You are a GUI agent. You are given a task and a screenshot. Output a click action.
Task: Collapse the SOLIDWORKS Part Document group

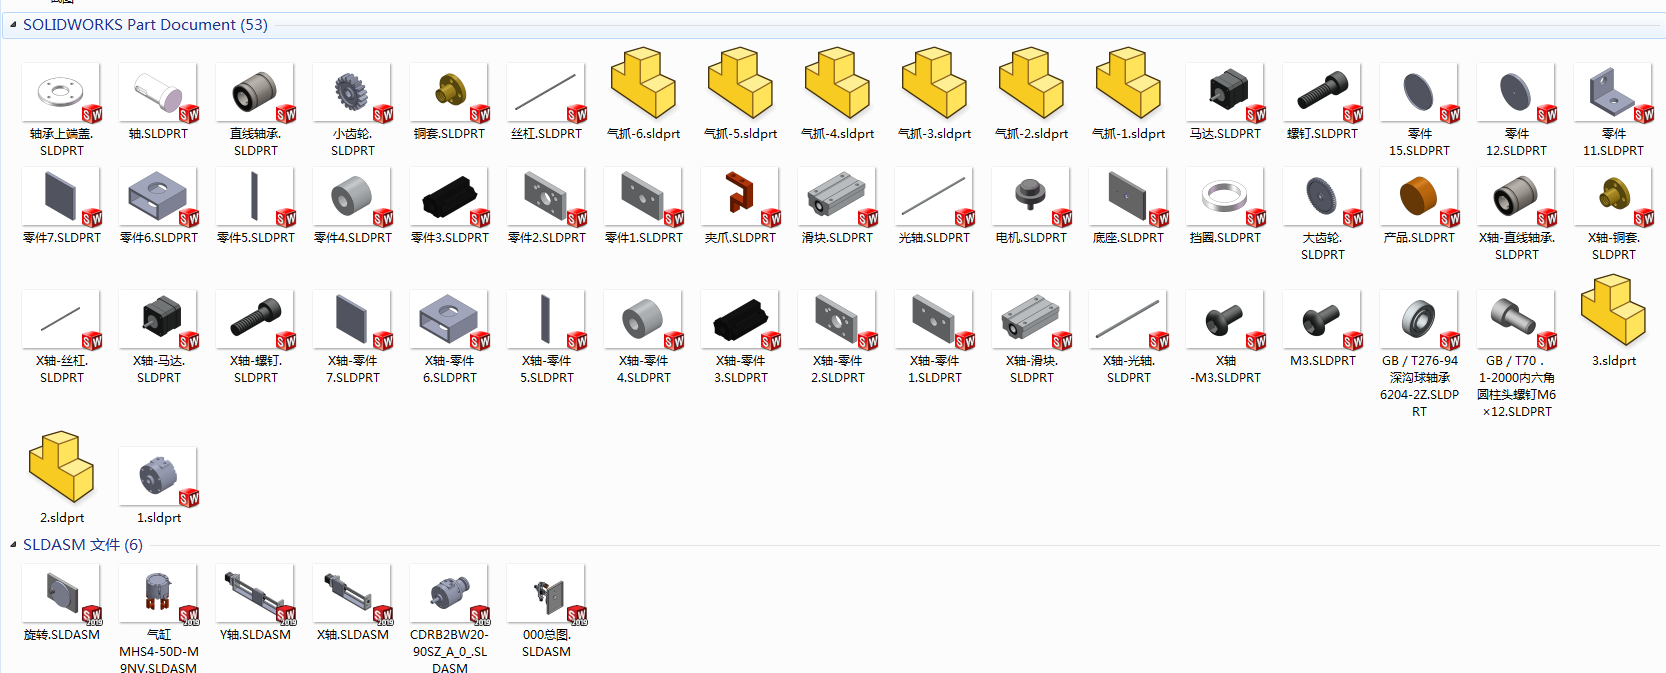tap(13, 25)
